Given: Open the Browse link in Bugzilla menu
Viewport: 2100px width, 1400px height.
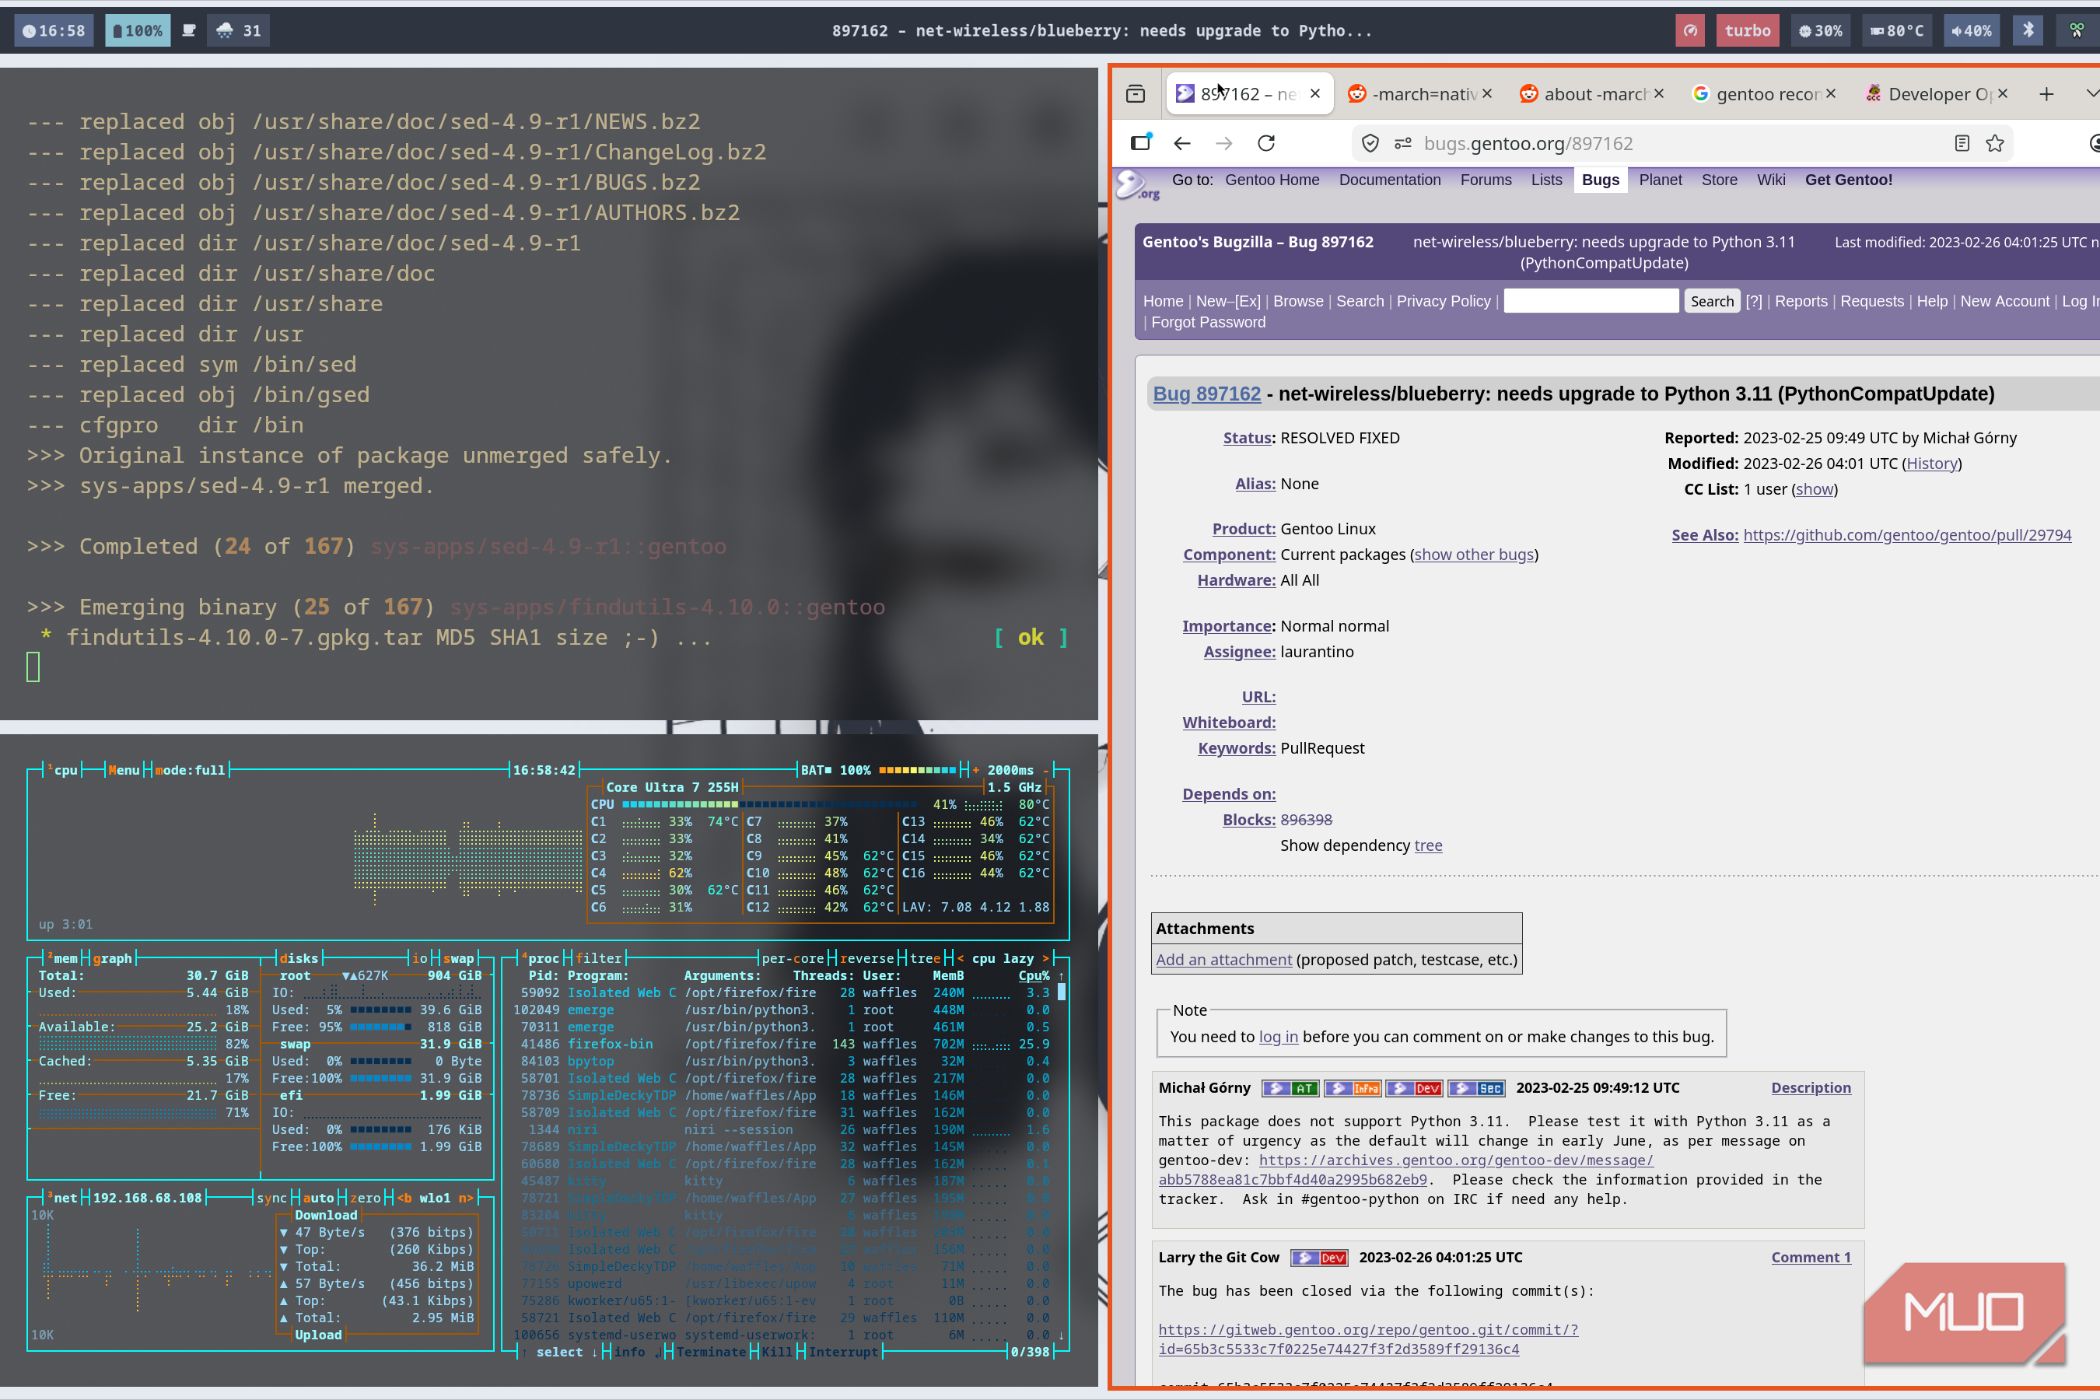Looking at the screenshot, I should pos(1298,301).
